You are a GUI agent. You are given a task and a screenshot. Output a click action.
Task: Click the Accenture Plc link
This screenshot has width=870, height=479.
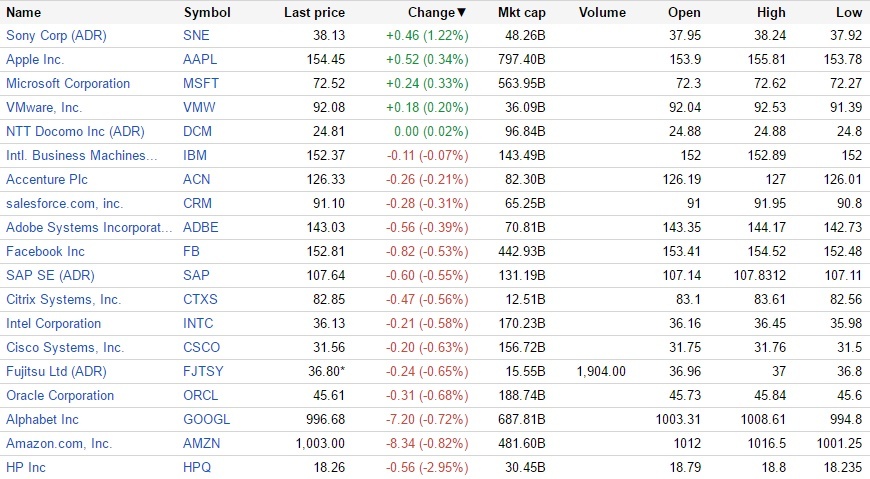pos(46,180)
